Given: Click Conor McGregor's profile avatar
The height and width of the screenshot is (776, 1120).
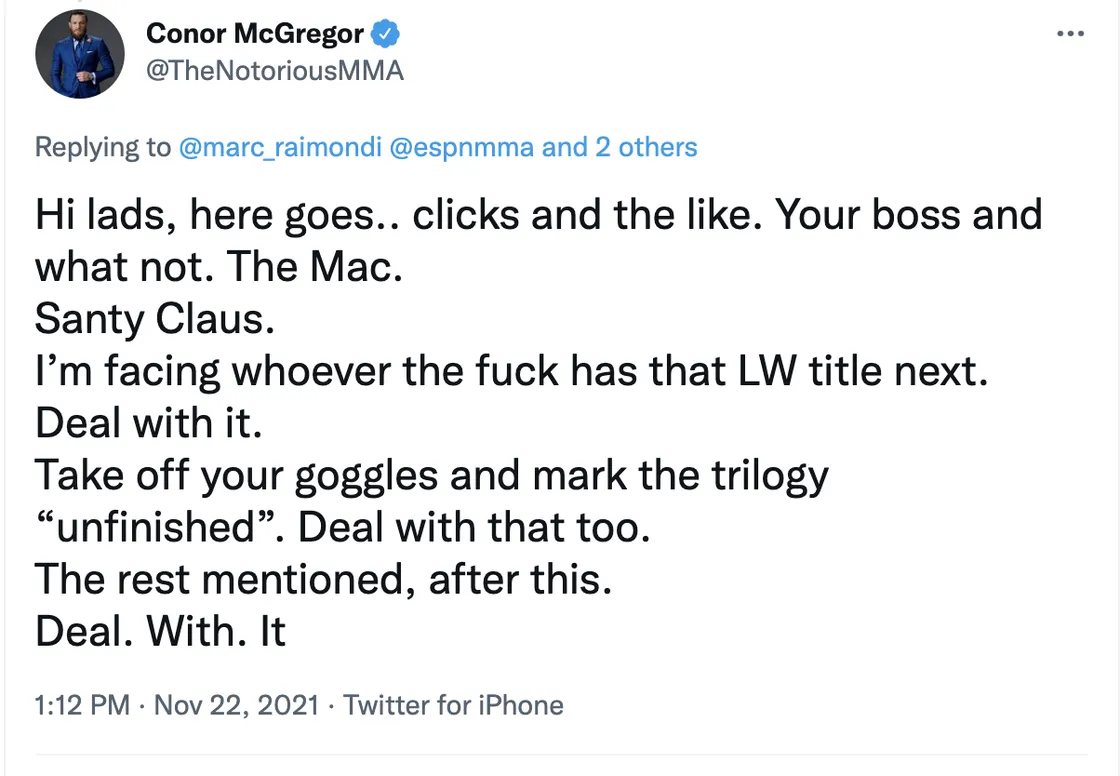Looking at the screenshot, I should click(80, 54).
